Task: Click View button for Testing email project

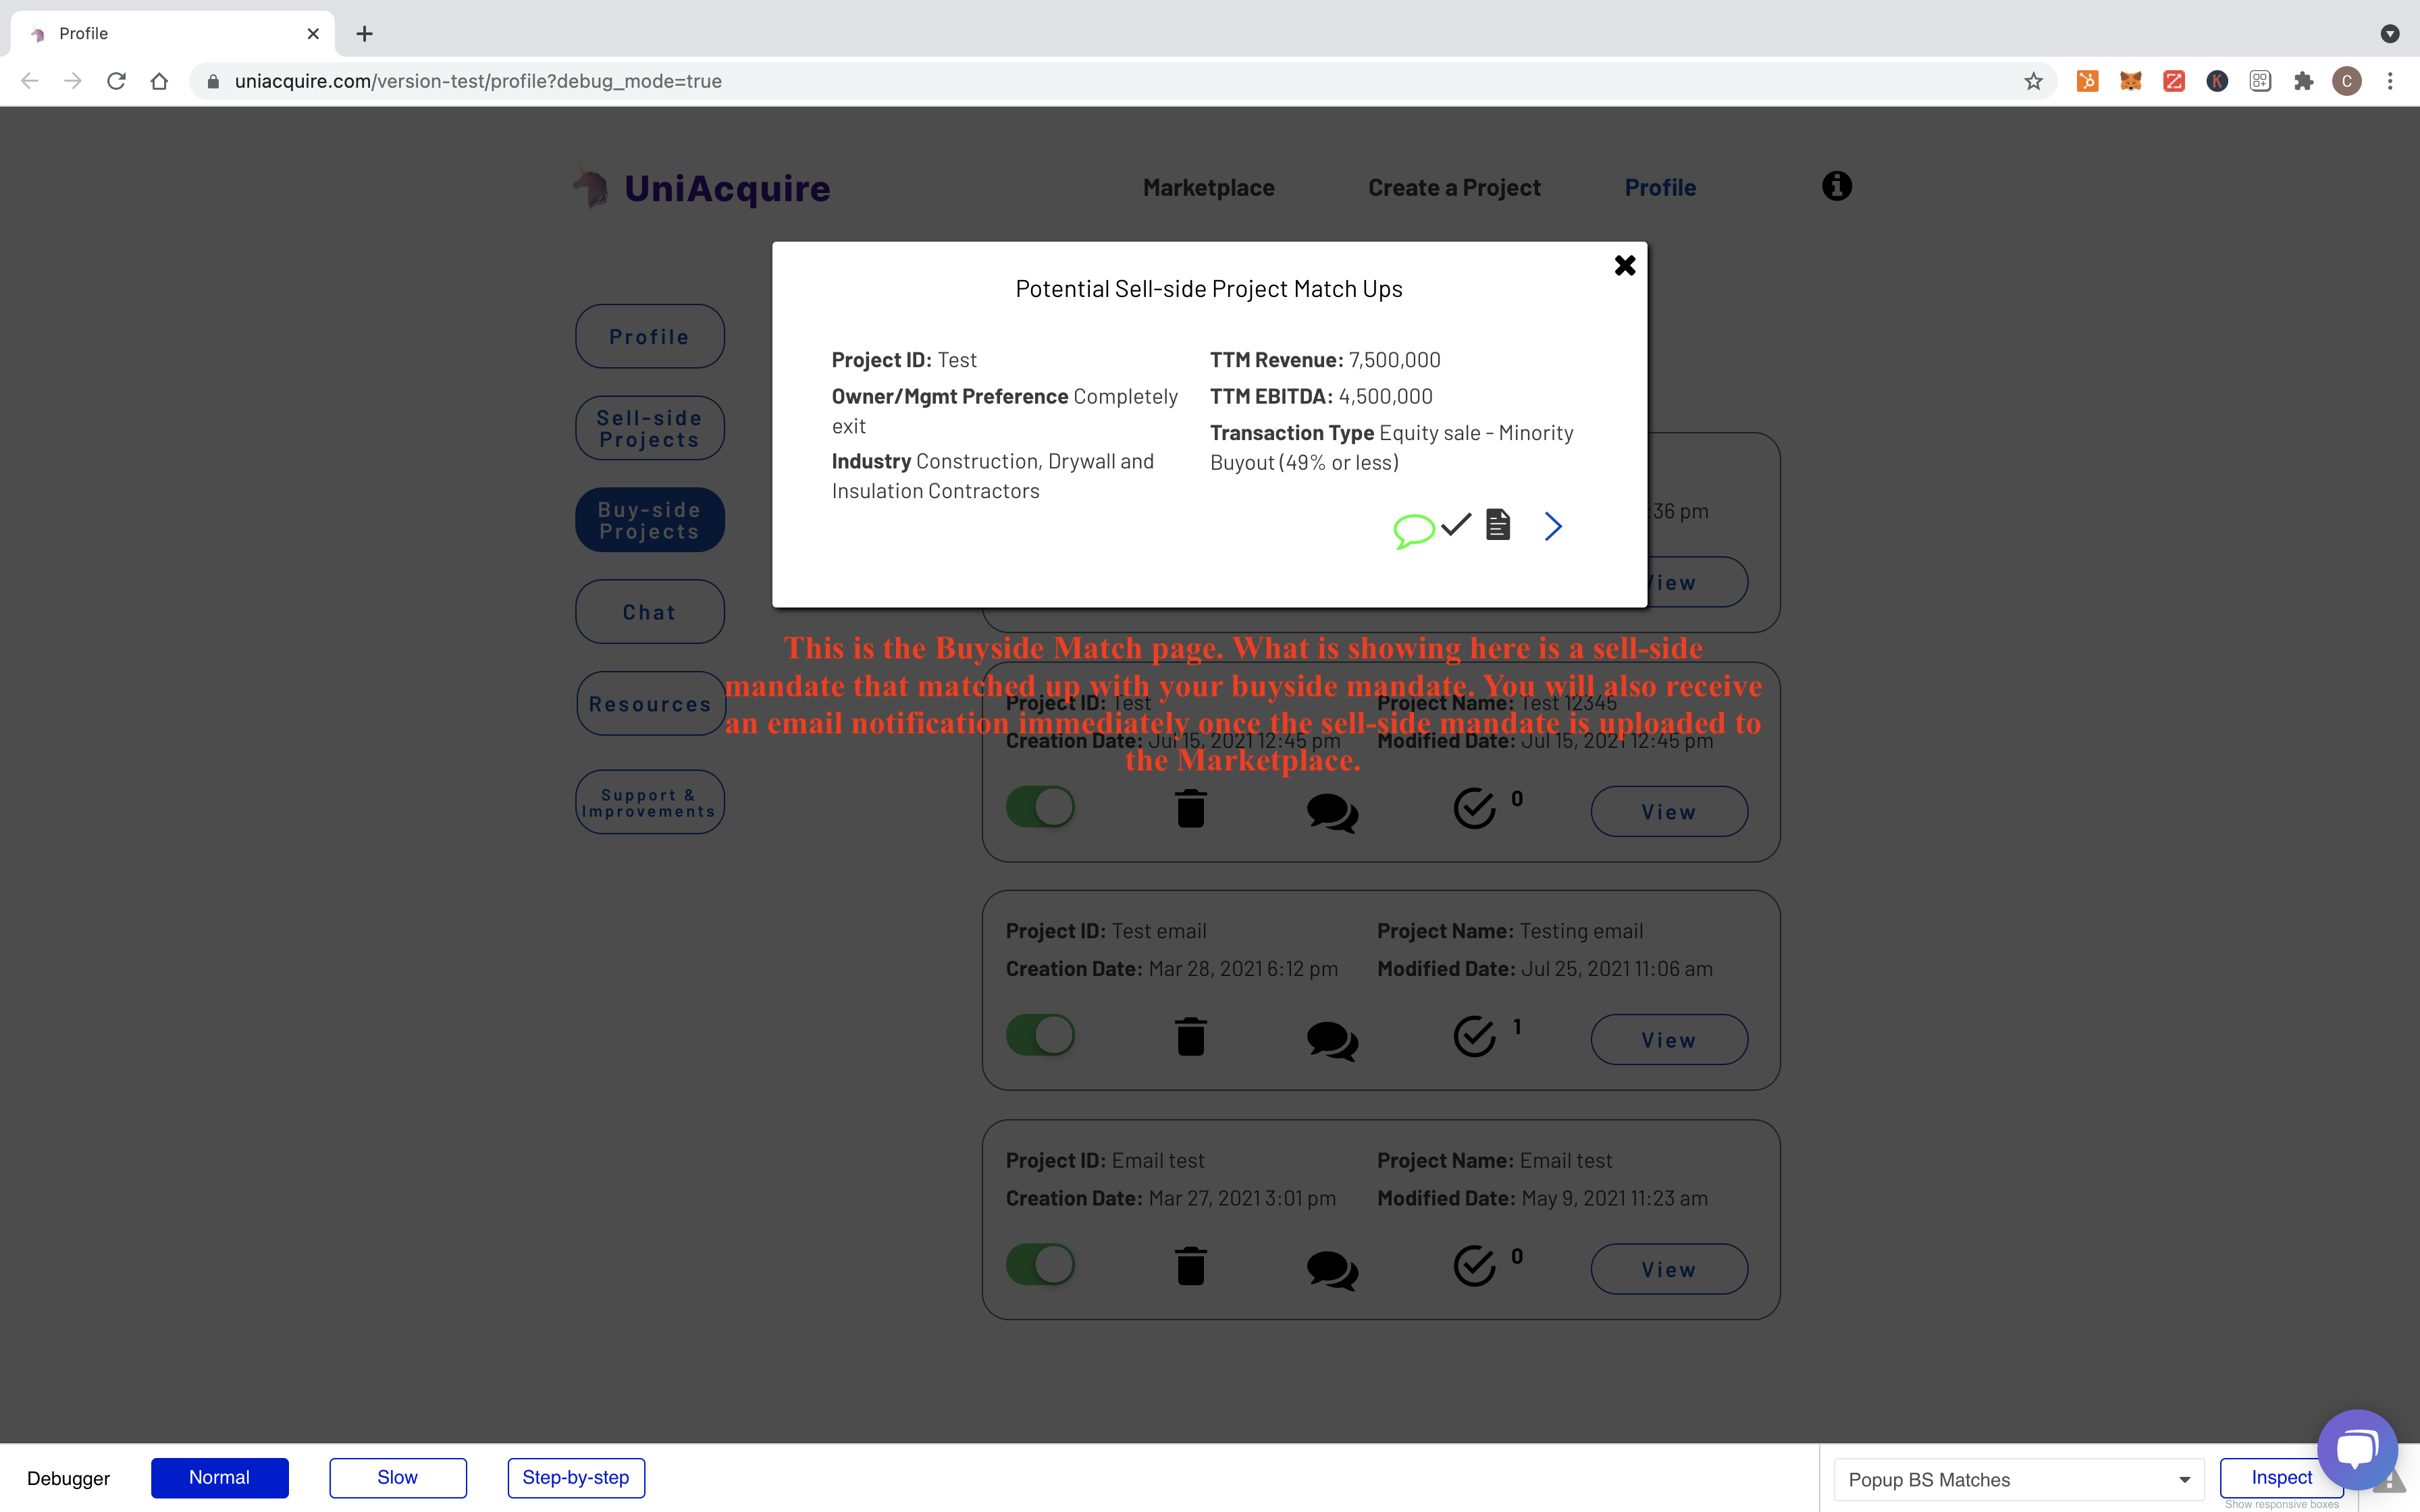Action: coord(1668,1040)
